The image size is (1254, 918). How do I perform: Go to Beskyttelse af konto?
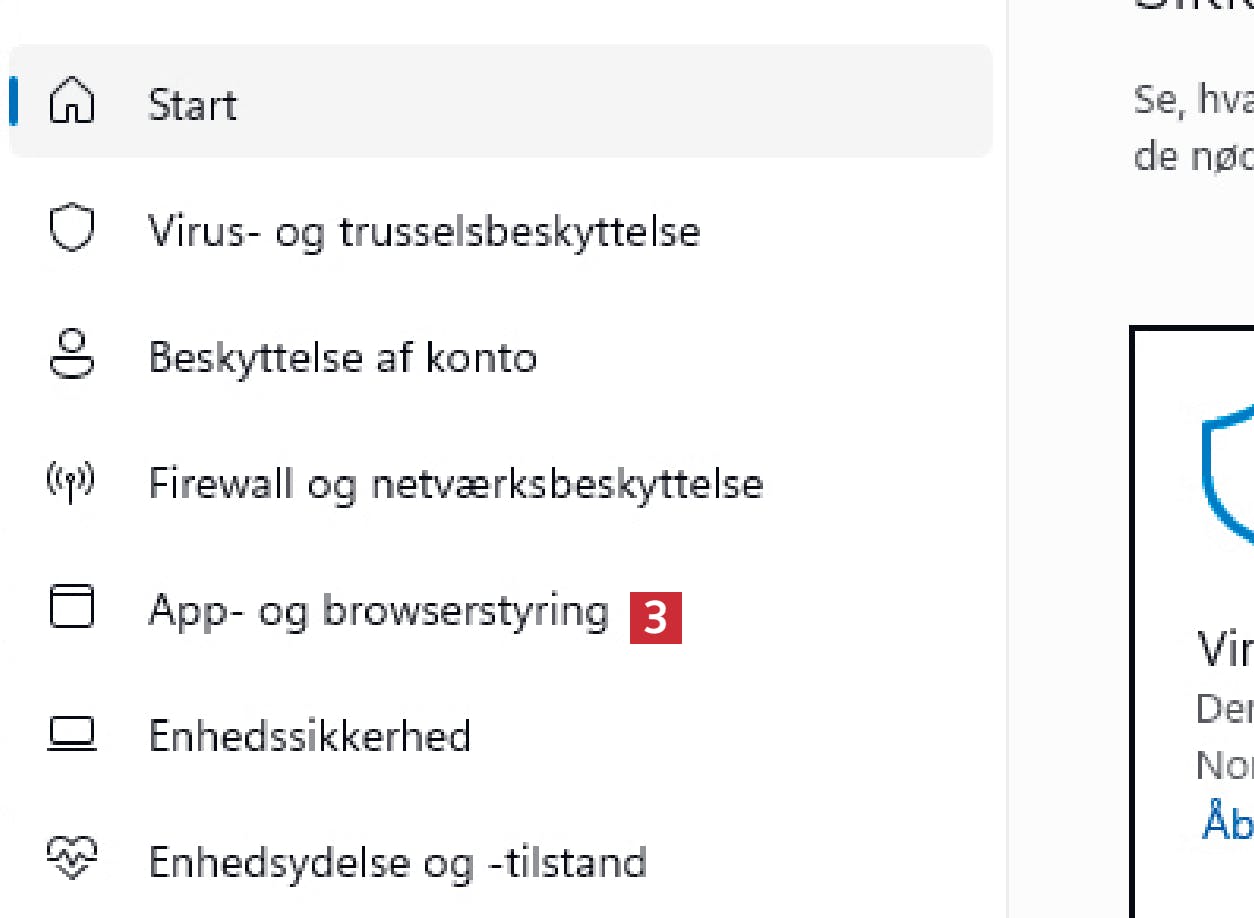[342, 357]
